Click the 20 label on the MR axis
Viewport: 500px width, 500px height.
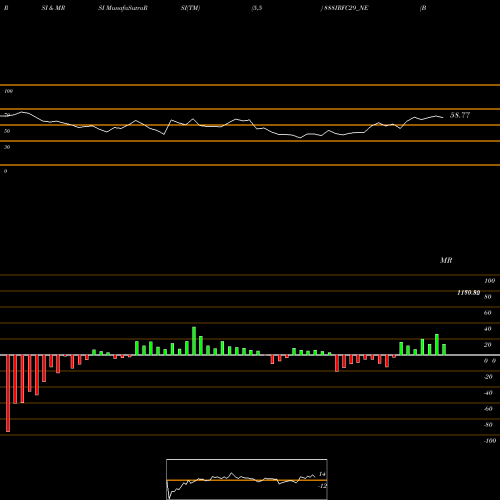488,345
